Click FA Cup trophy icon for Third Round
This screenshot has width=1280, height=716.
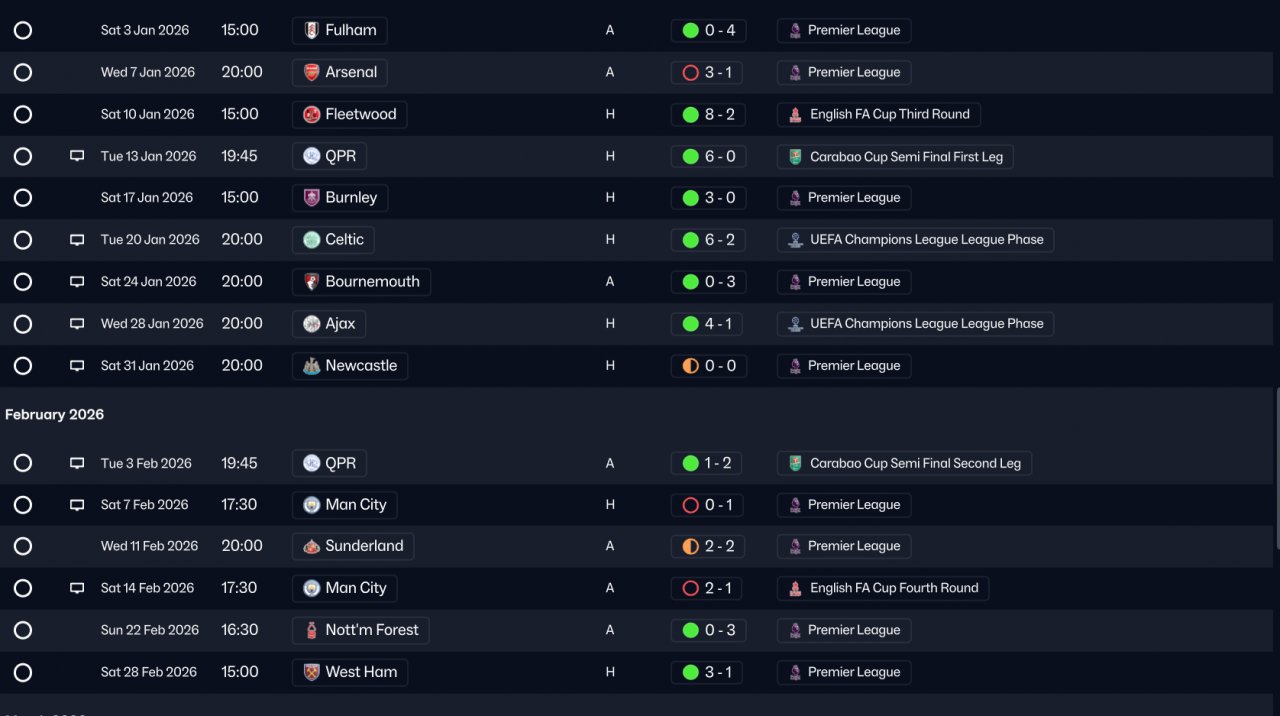tap(795, 115)
